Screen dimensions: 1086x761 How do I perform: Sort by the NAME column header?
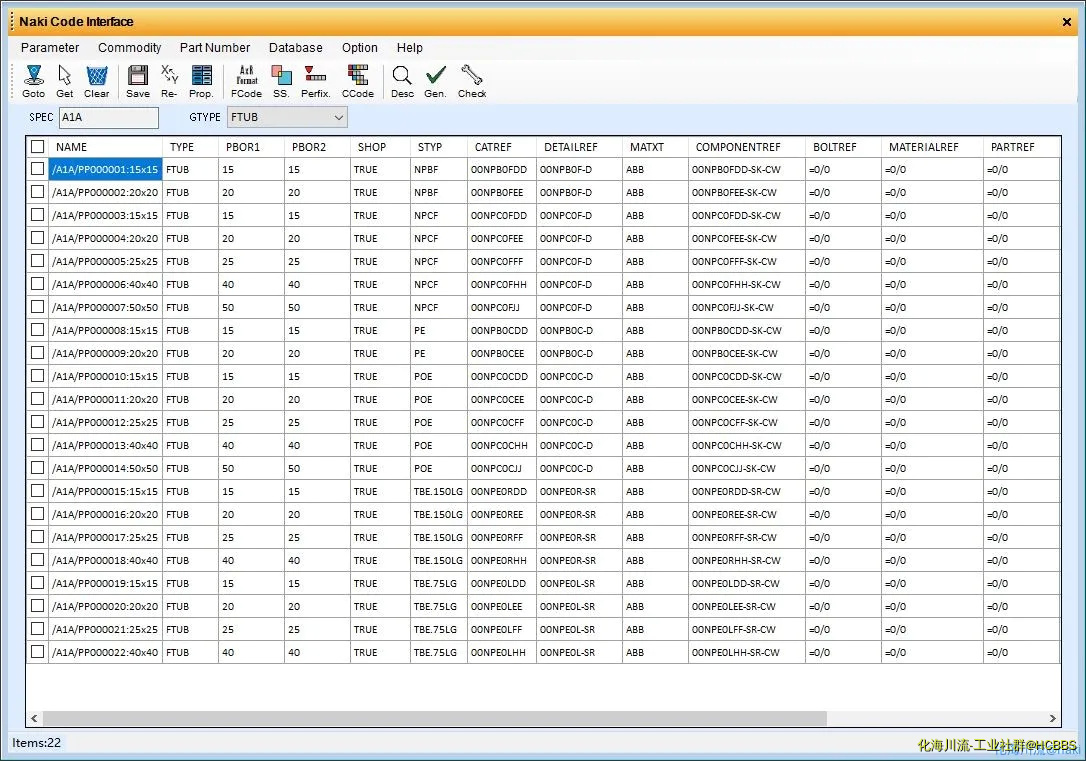[x=105, y=147]
